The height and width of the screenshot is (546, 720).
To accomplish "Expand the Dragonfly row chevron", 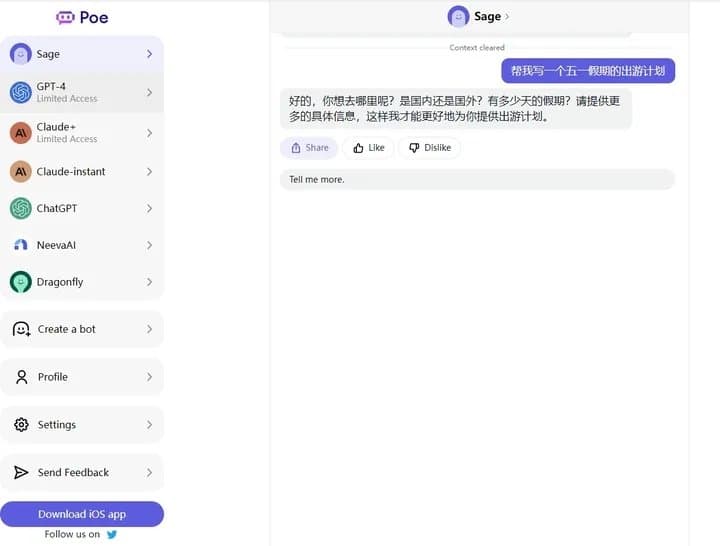I will pyautogui.click(x=149, y=282).
